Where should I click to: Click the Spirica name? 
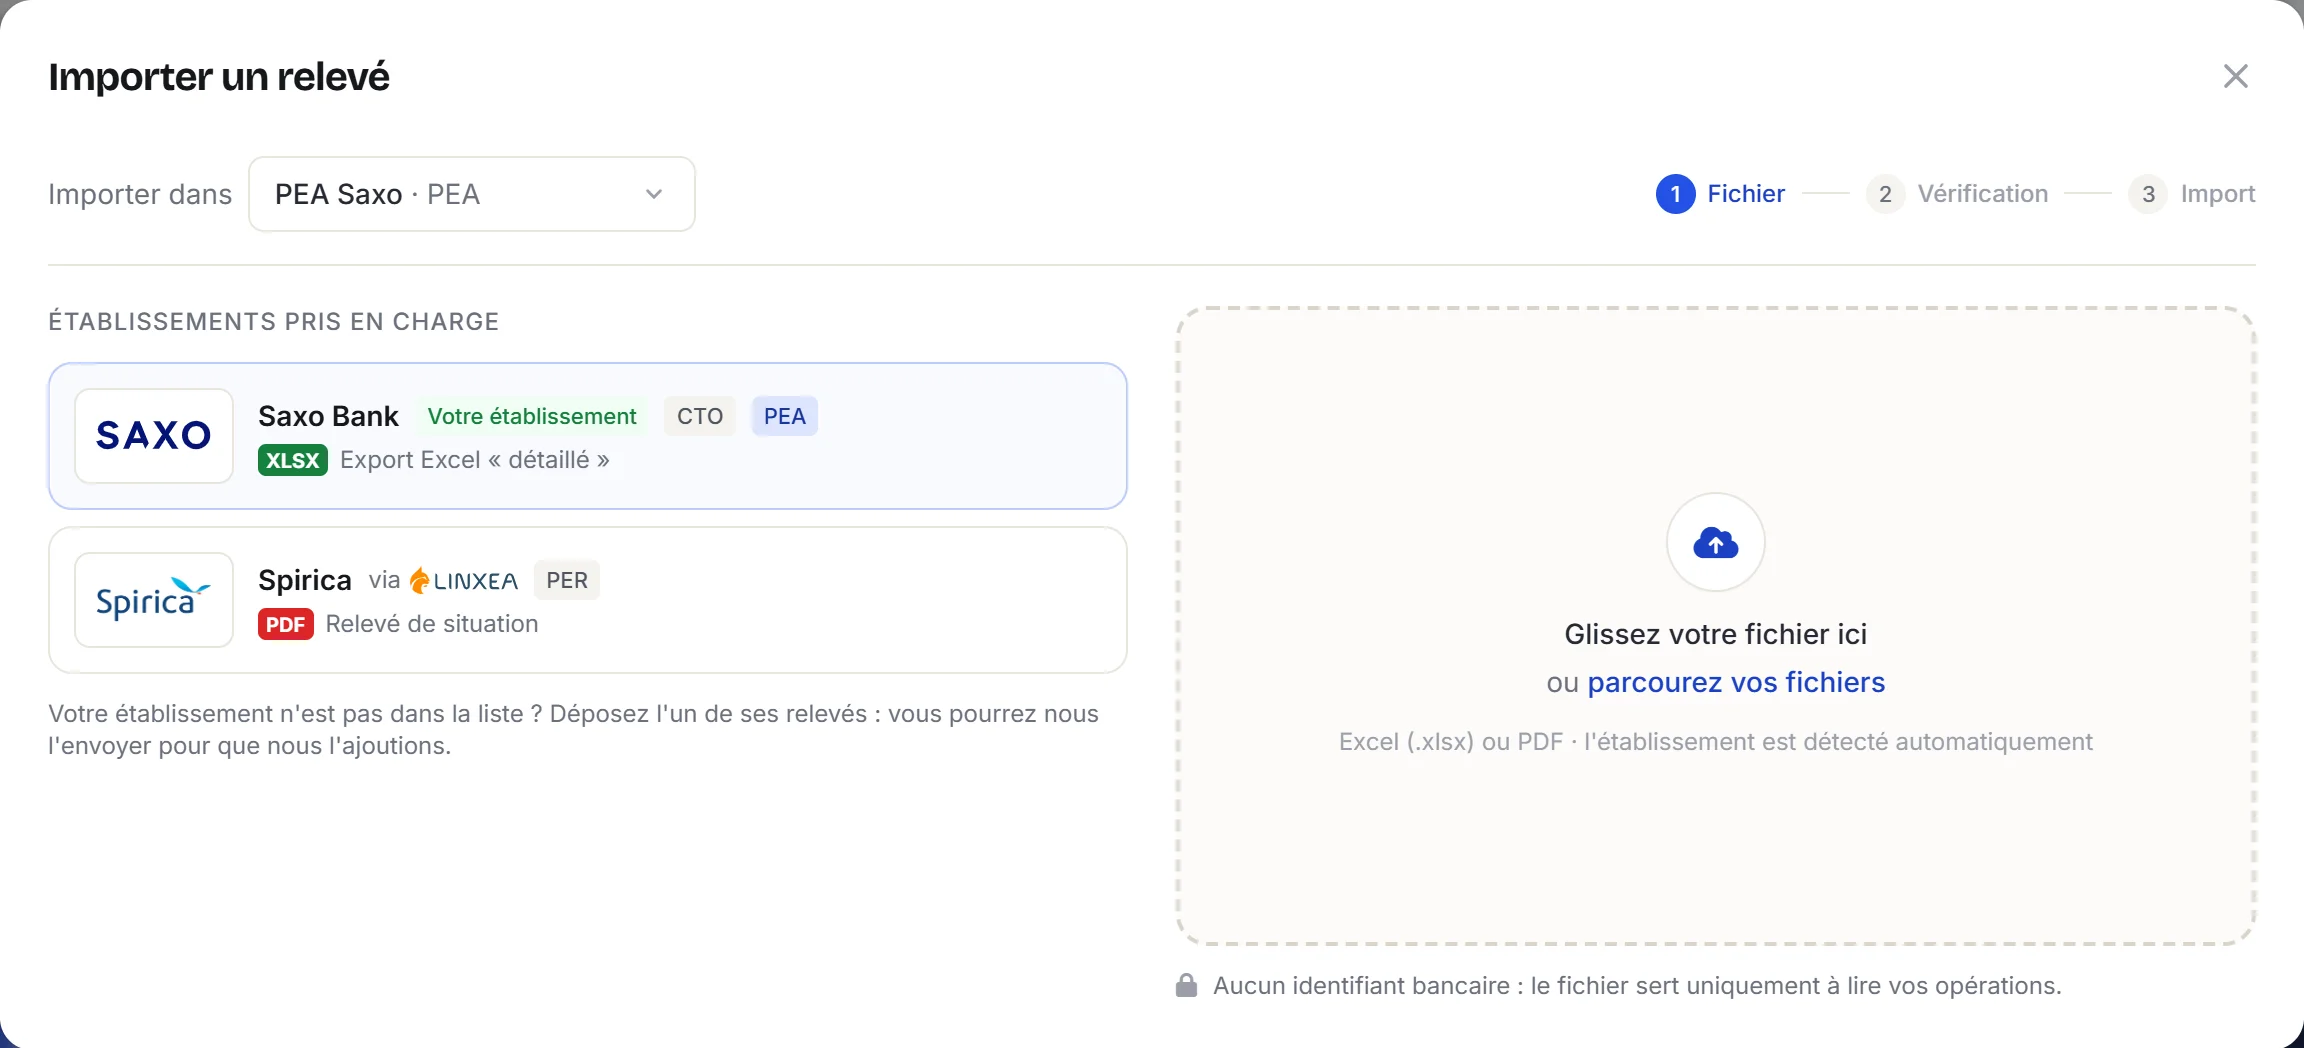click(x=305, y=580)
